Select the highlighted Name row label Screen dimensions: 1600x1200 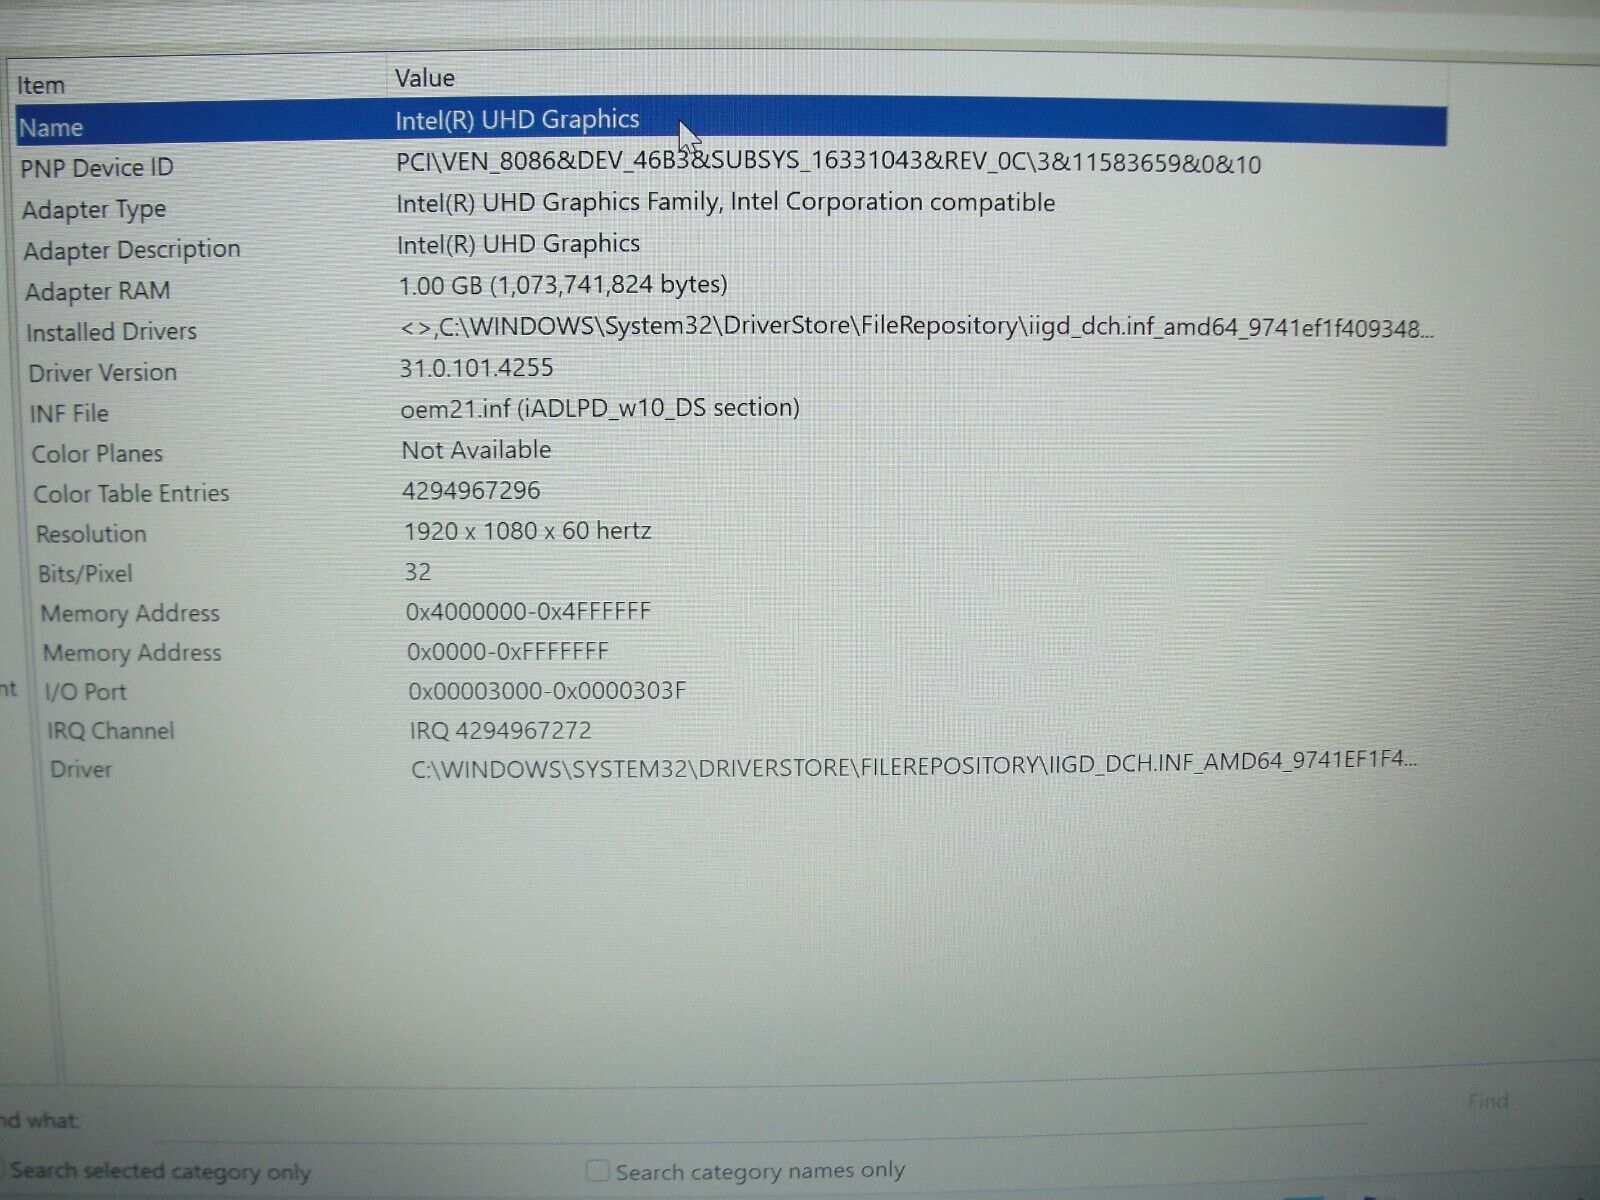pos(51,128)
